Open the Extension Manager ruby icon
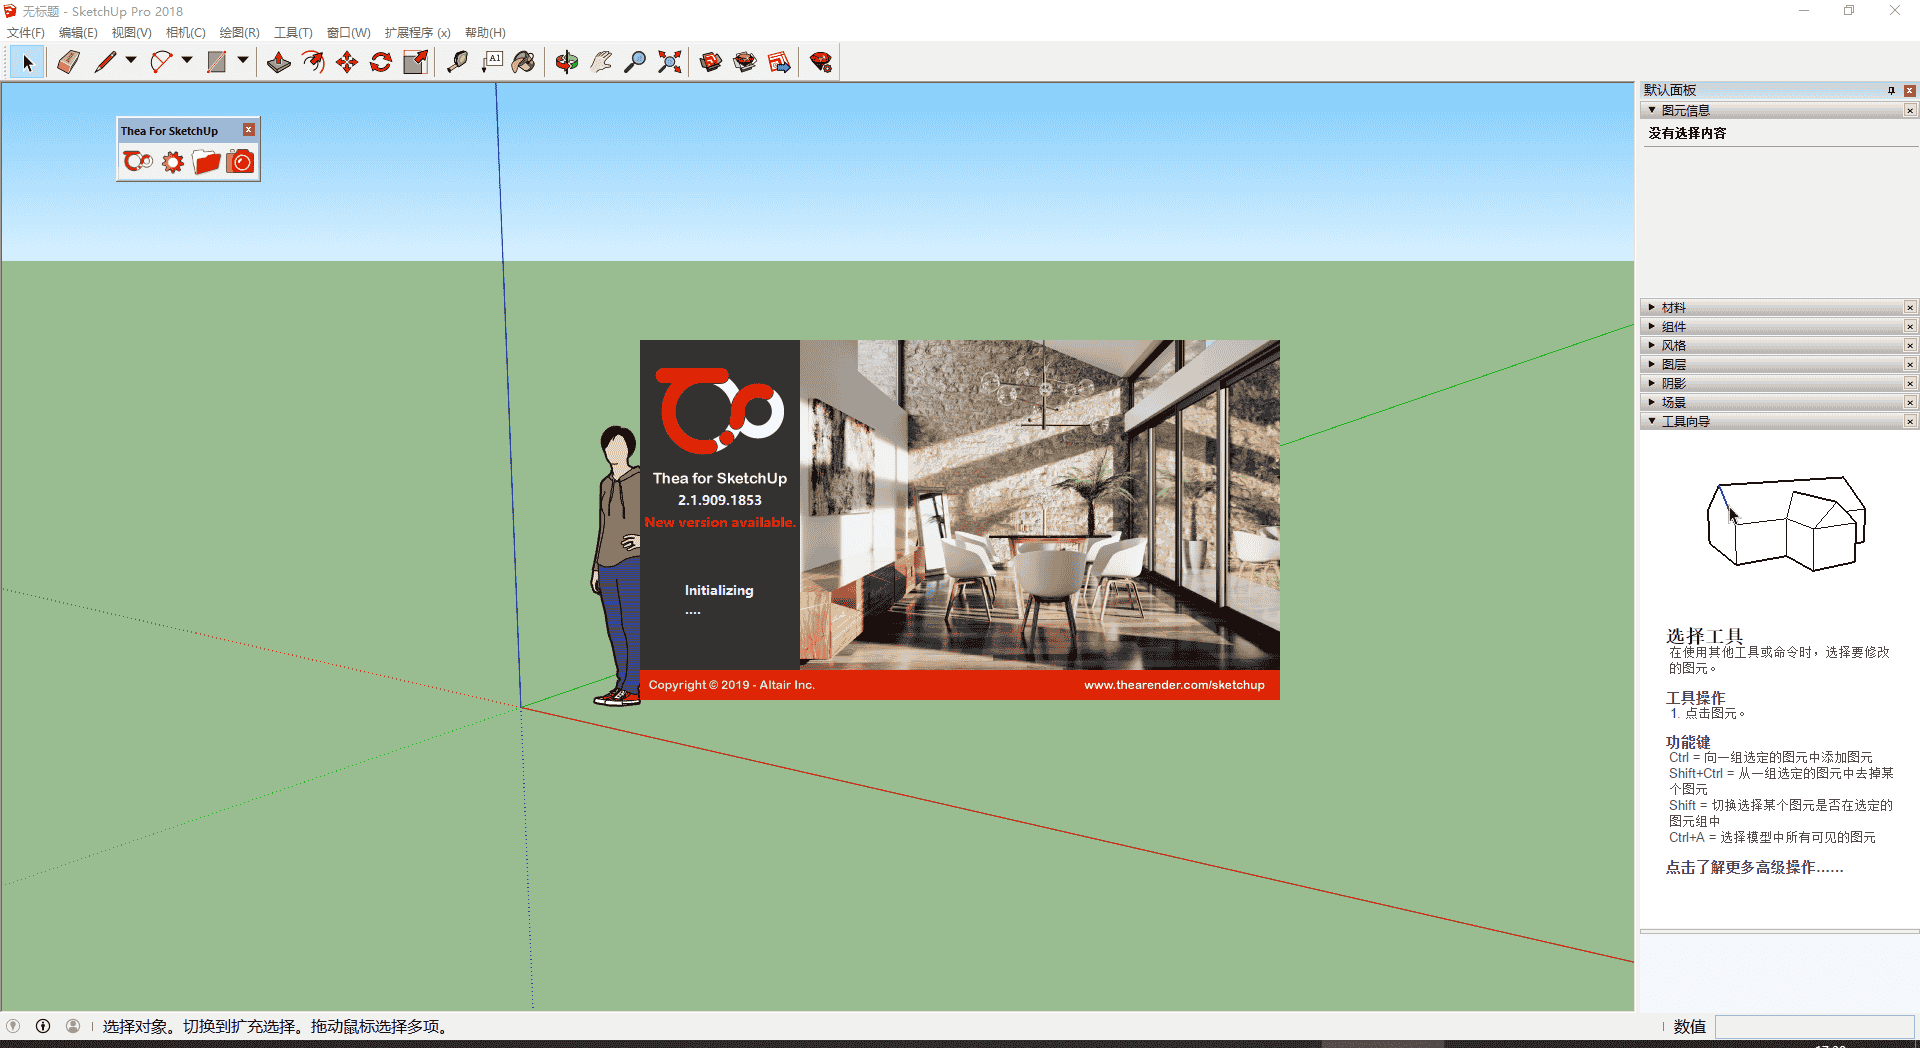1920x1048 pixels. click(821, 63)
